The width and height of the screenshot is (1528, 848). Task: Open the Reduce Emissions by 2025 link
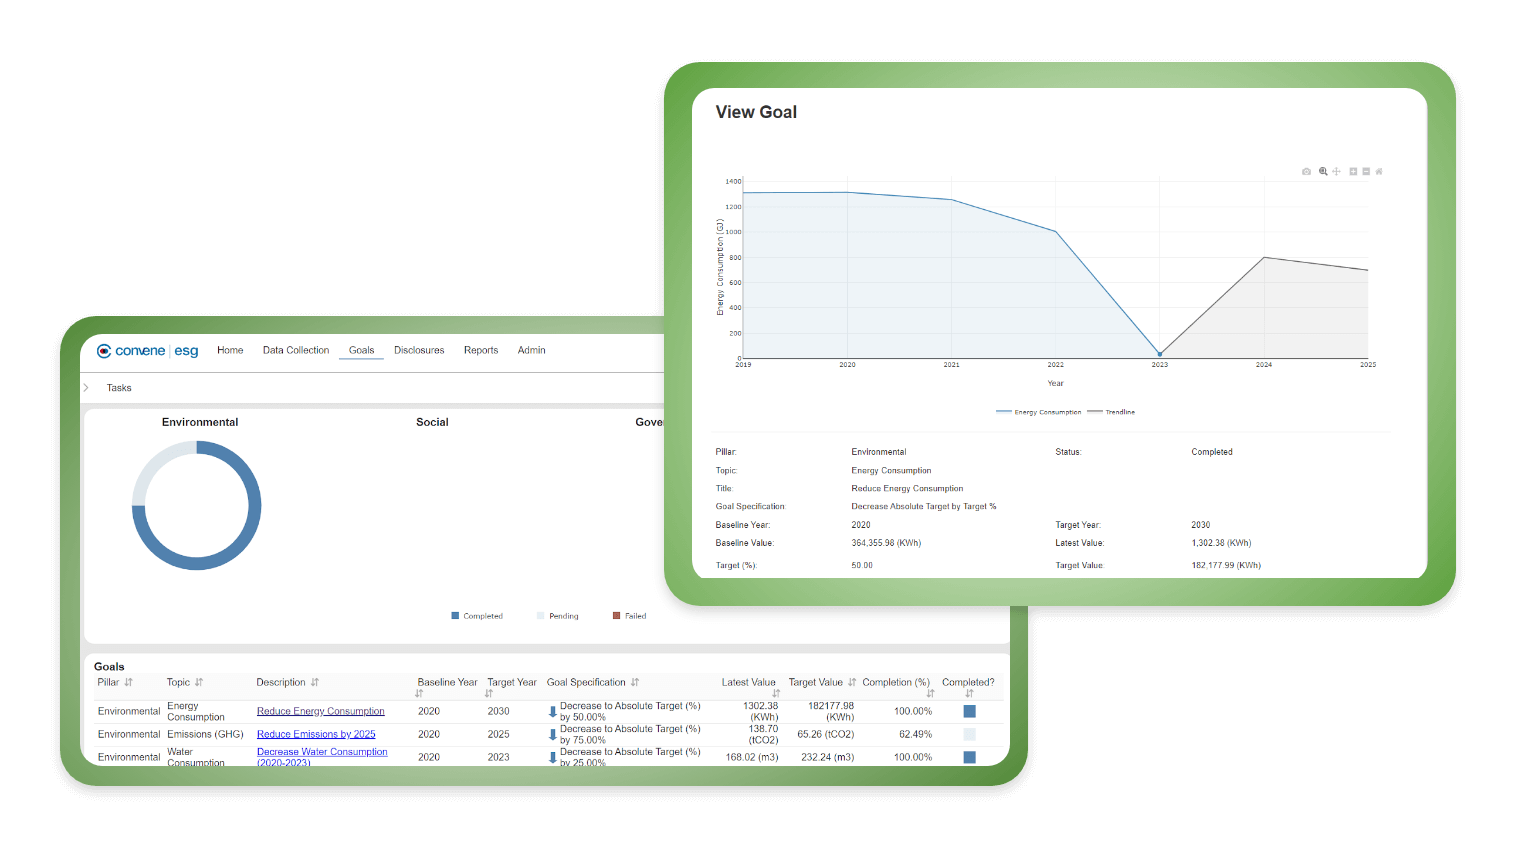[316, 735]
